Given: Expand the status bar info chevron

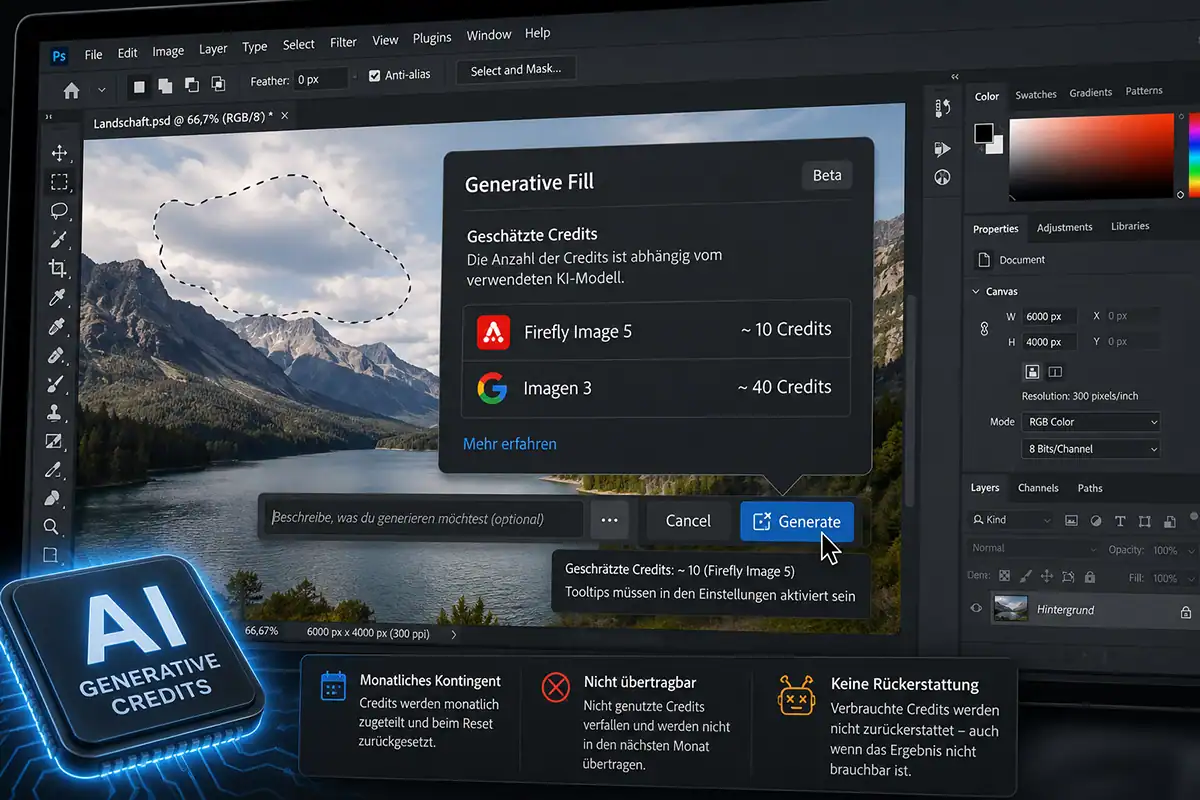Looking at the screenshot, I should (453, 634).
